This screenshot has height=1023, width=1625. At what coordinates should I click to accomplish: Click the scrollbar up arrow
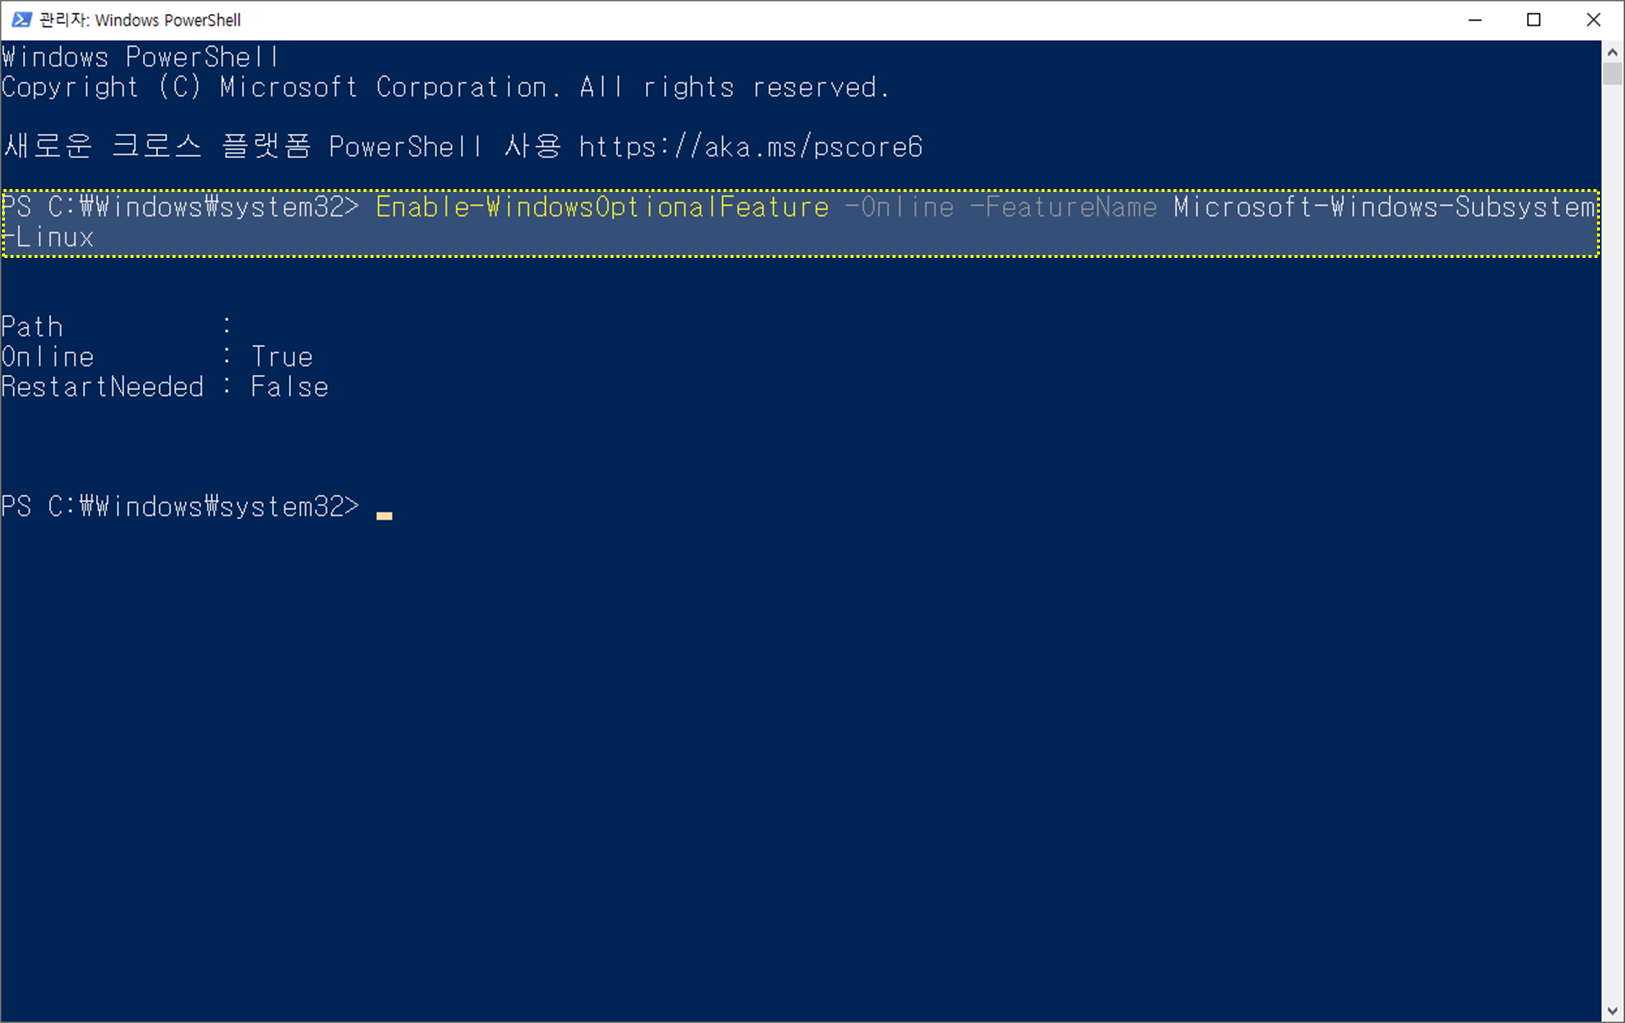point(1612,51)
